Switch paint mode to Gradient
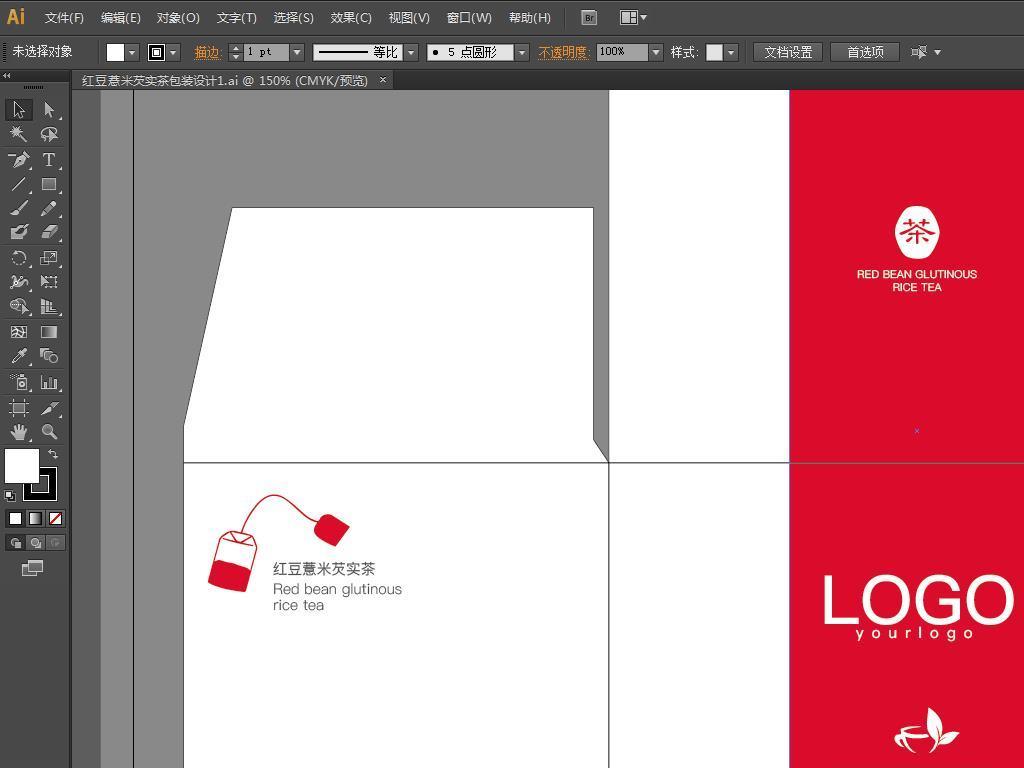Viewport: 1024px width, 768px height. click(35, 518)
